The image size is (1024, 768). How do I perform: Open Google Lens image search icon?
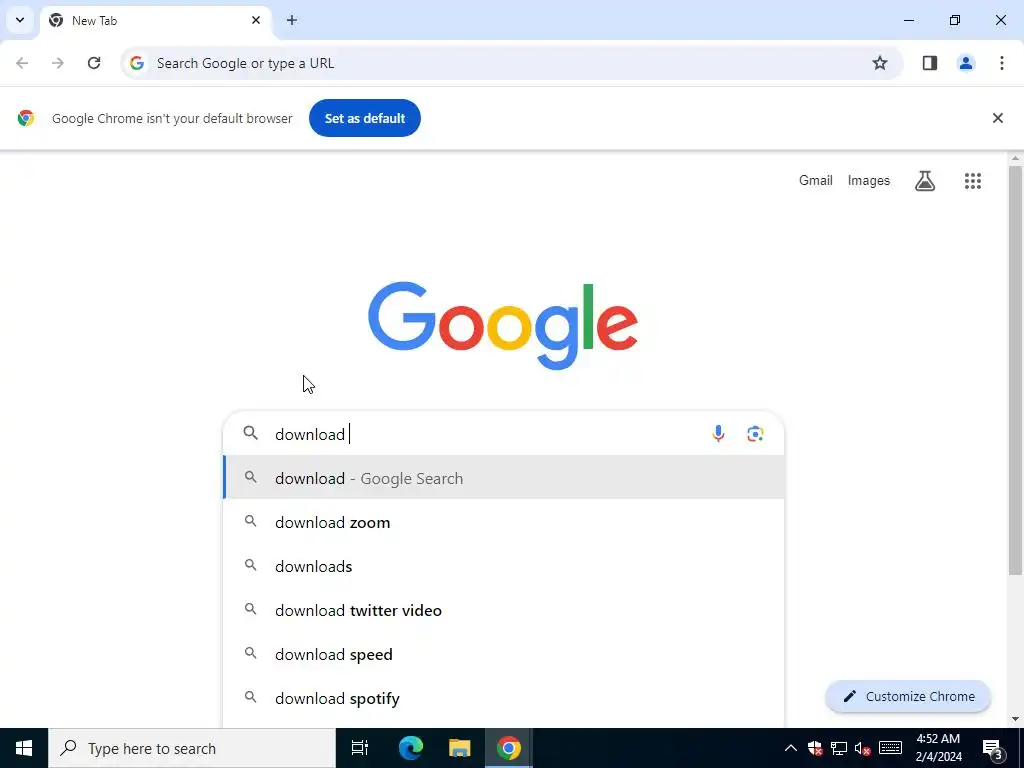tap(755, 434)
